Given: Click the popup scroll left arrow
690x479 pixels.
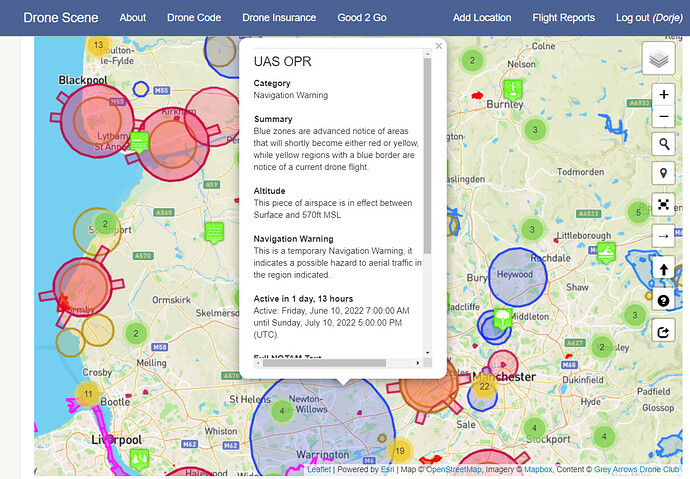Looking at the screenshot, I should [x=259, y=363].
